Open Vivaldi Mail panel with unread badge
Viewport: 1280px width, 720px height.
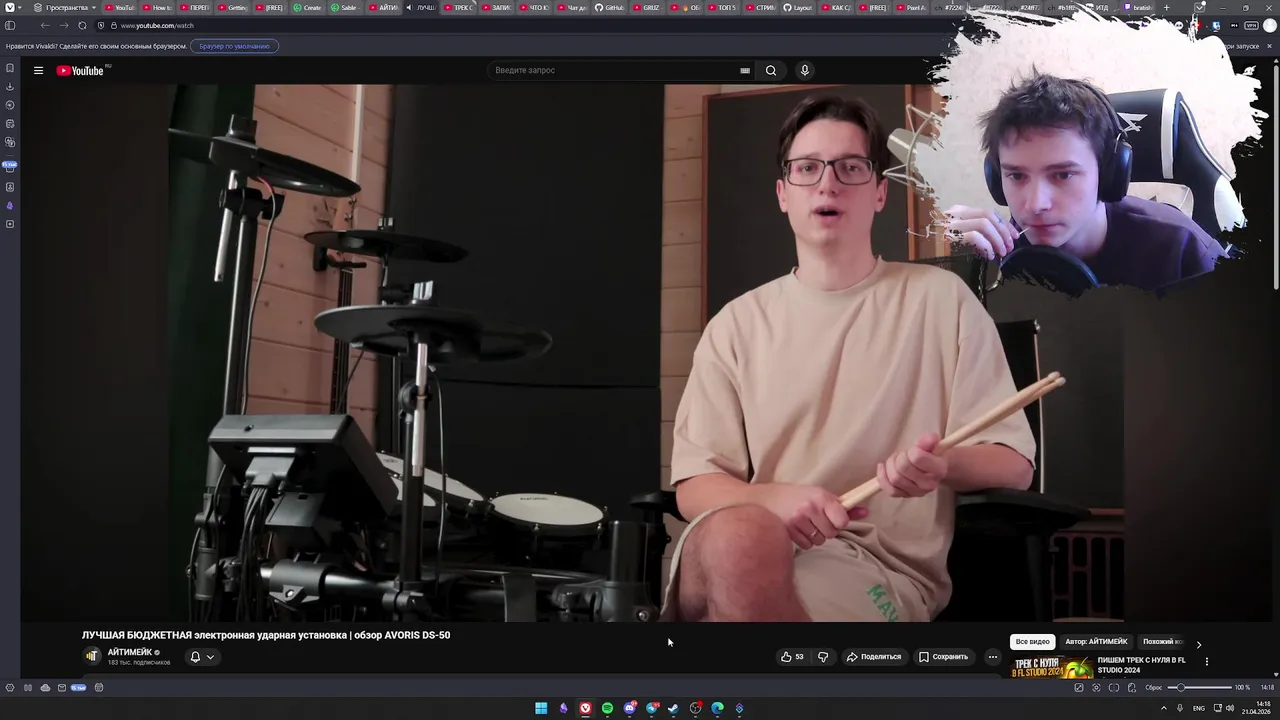pyautogui.click(x=10, y=166)
